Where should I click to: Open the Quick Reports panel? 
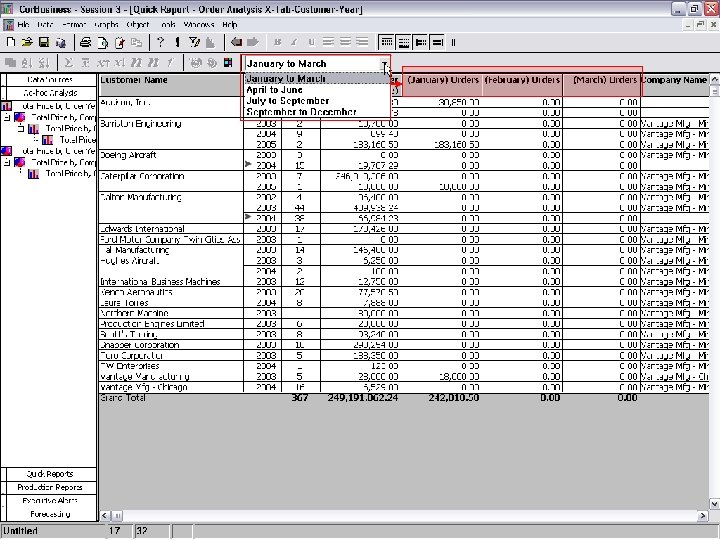[x=50, y=474]
